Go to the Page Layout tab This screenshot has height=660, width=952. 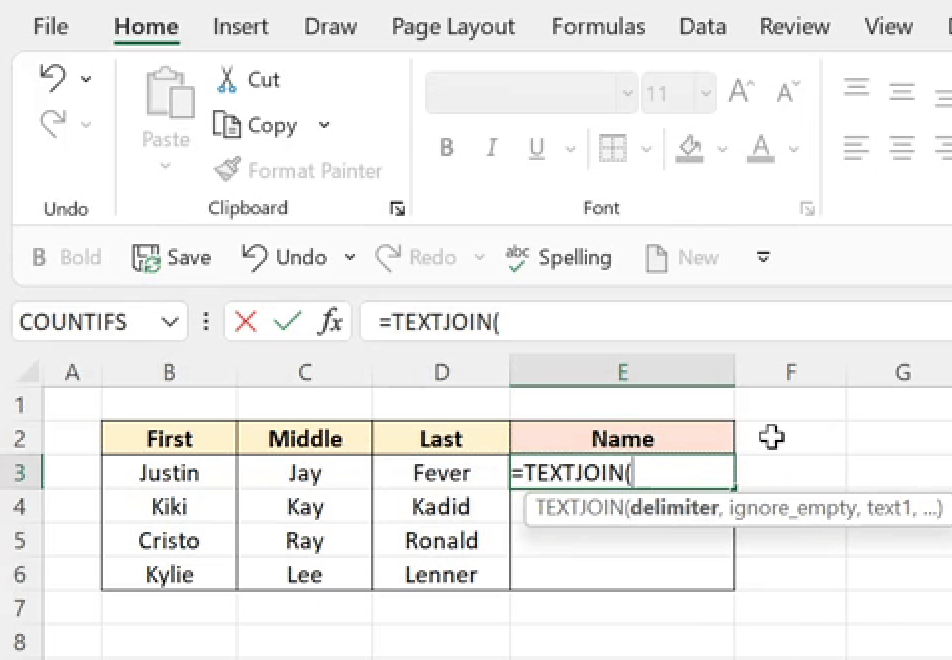click(453, 27)
